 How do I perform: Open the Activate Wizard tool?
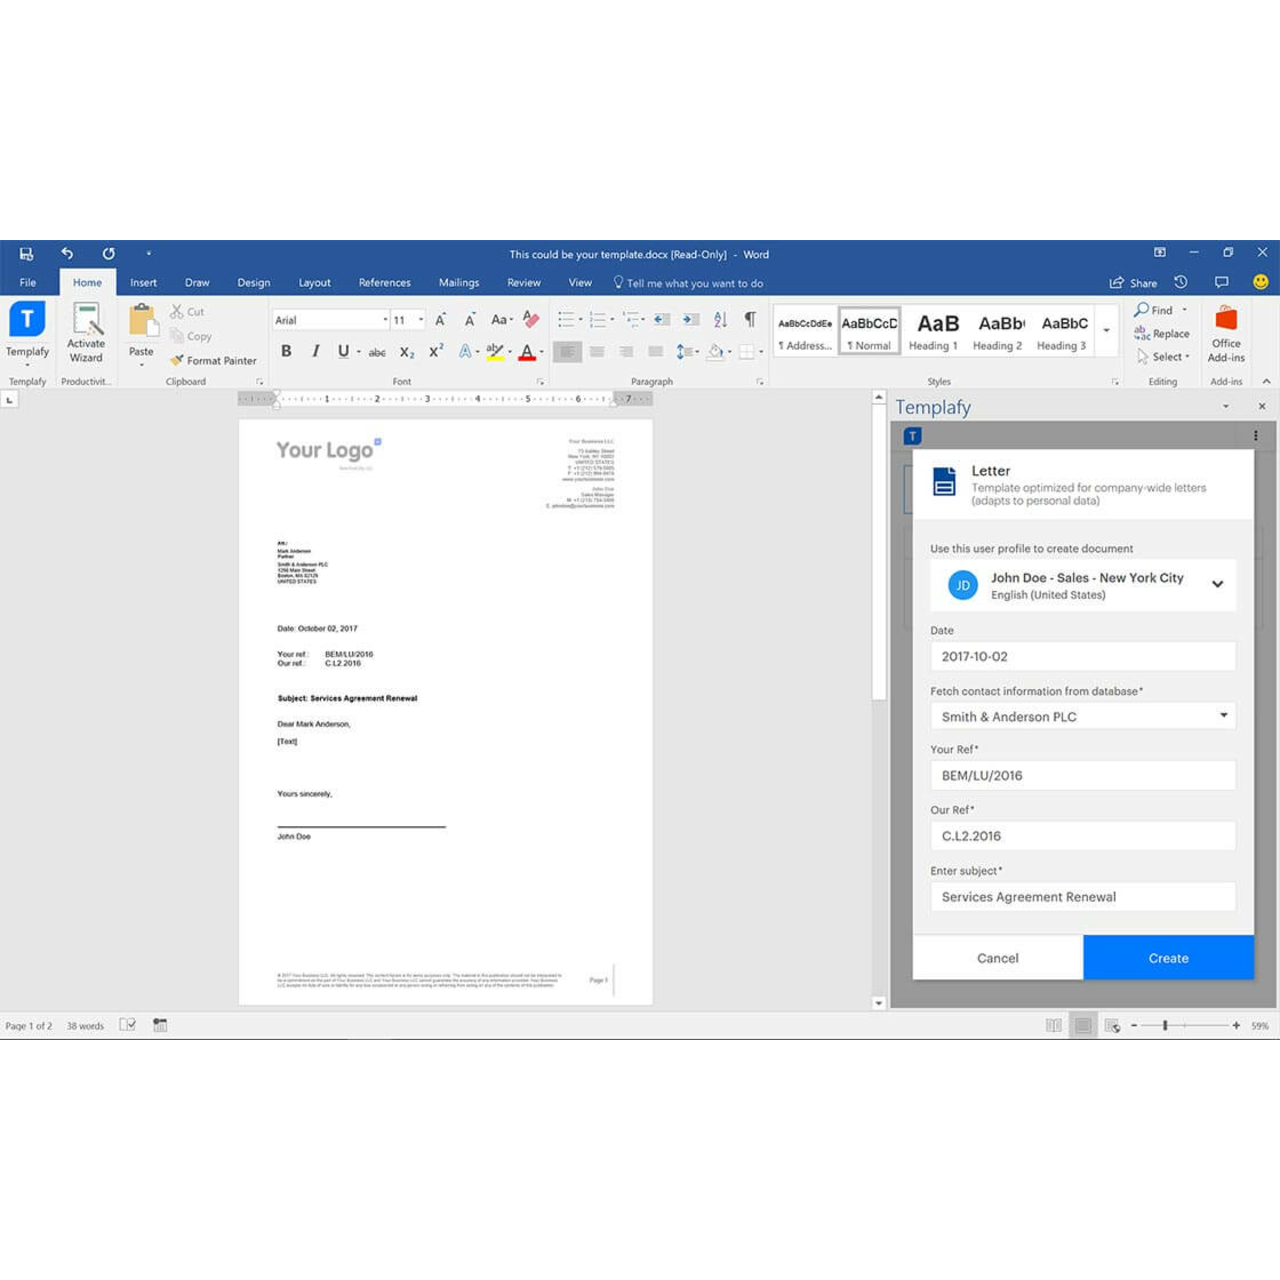86,332
